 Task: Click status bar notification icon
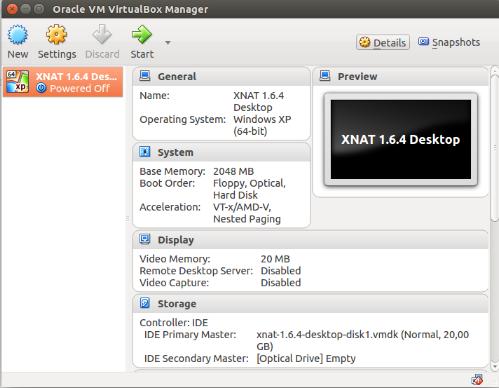coord(477,379)
